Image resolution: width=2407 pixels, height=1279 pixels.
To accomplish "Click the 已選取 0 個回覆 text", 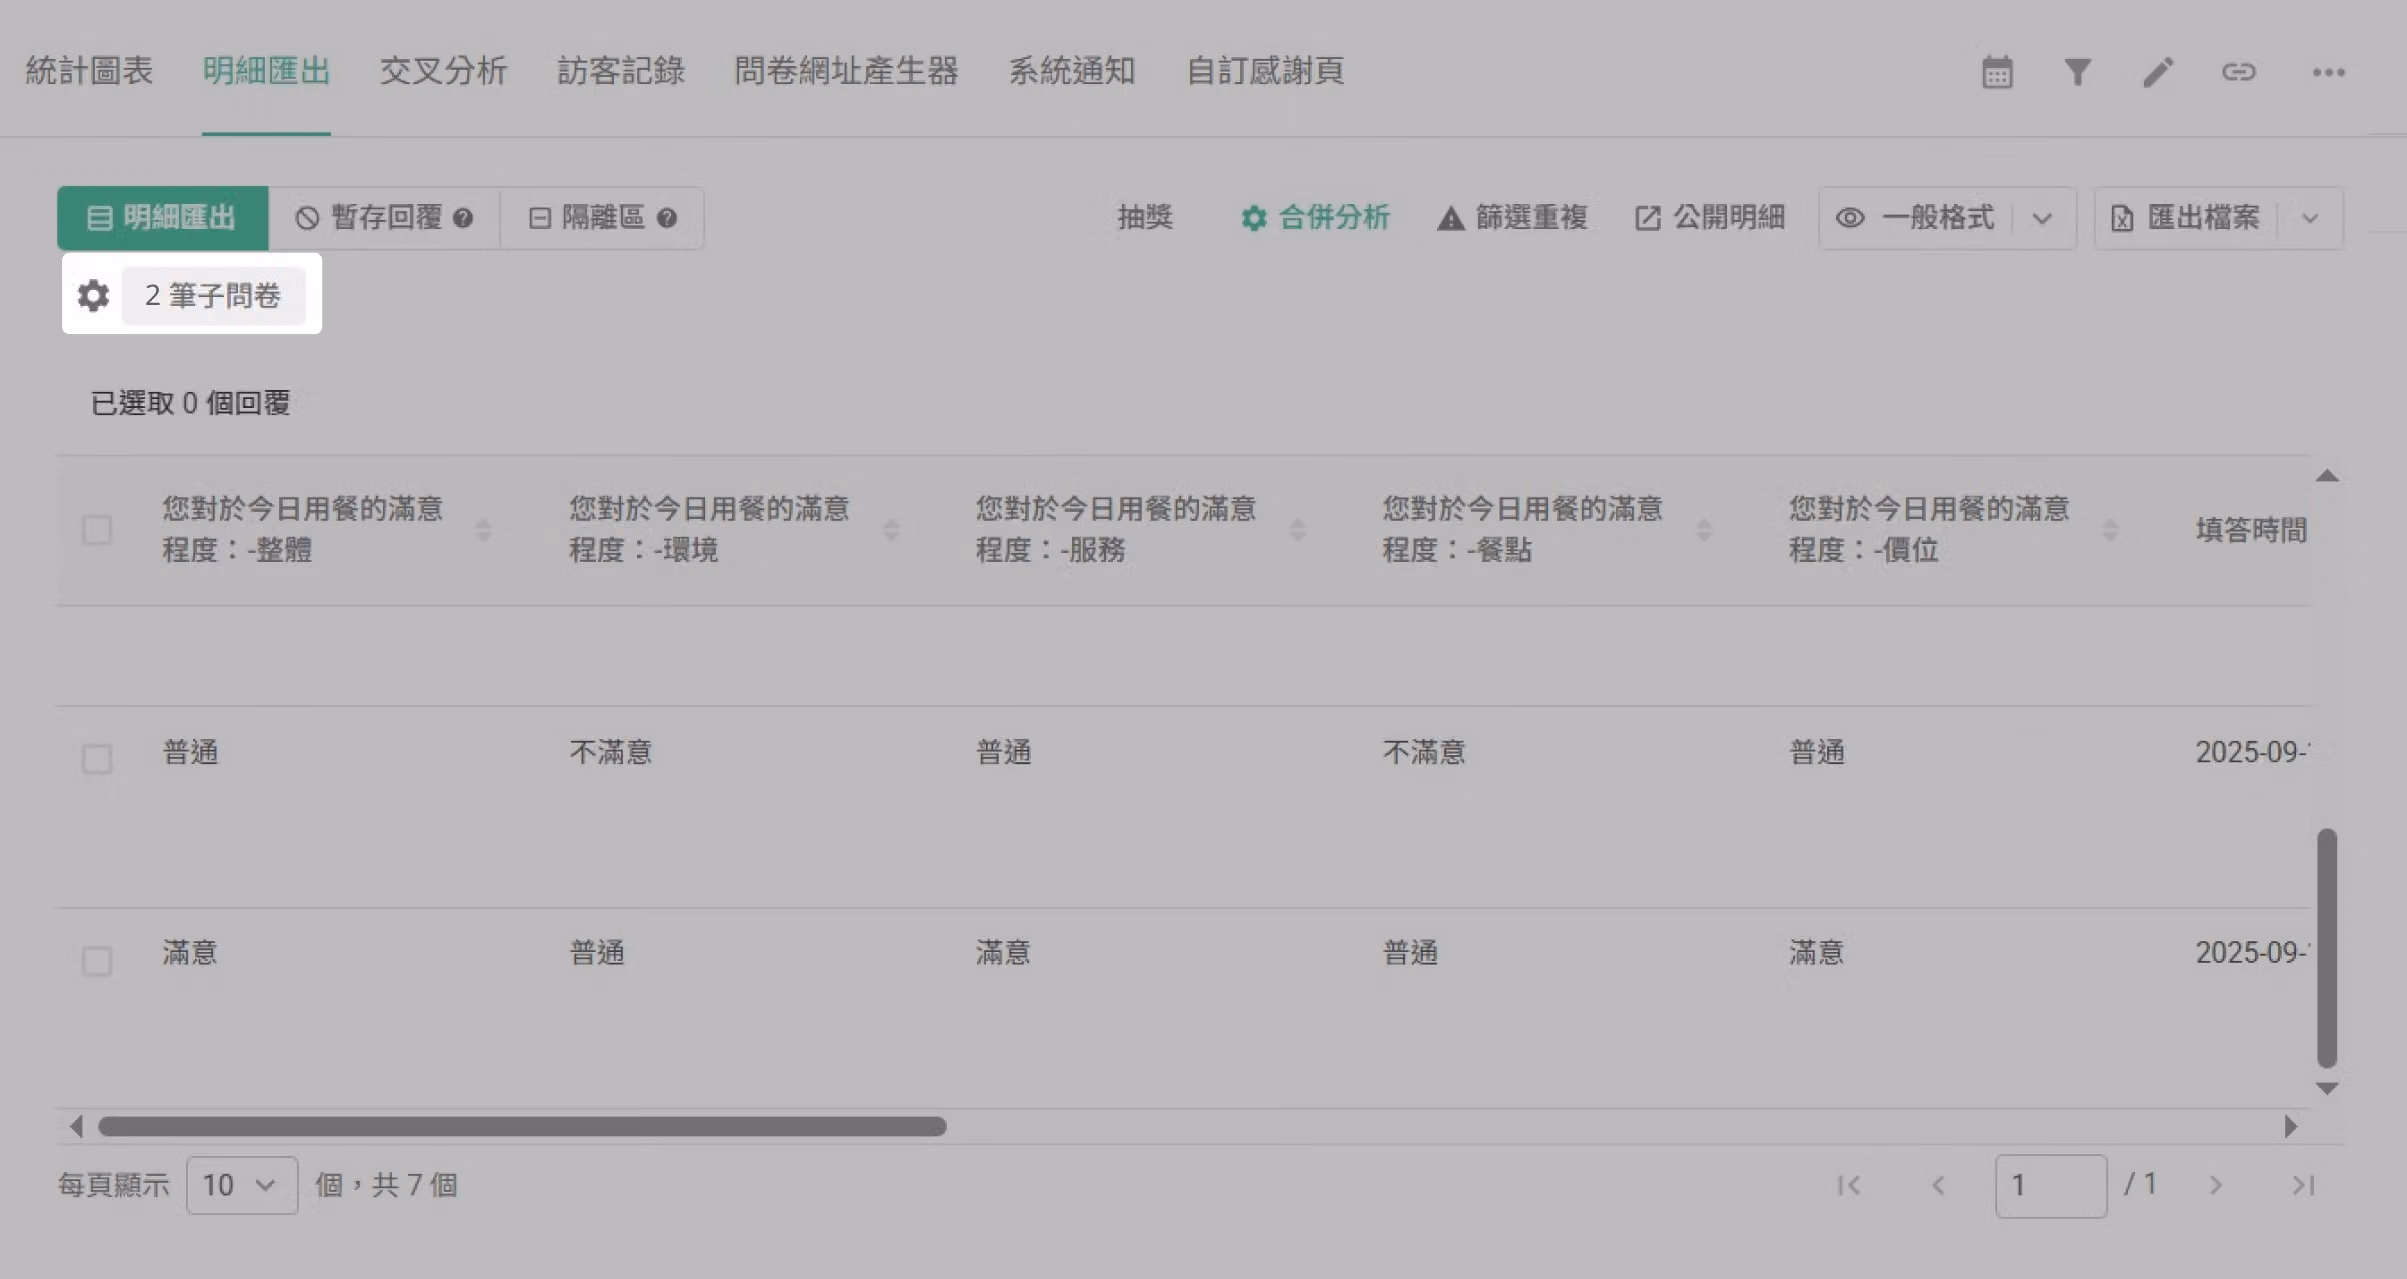I will pyautogui.click(x=190, y=403).
